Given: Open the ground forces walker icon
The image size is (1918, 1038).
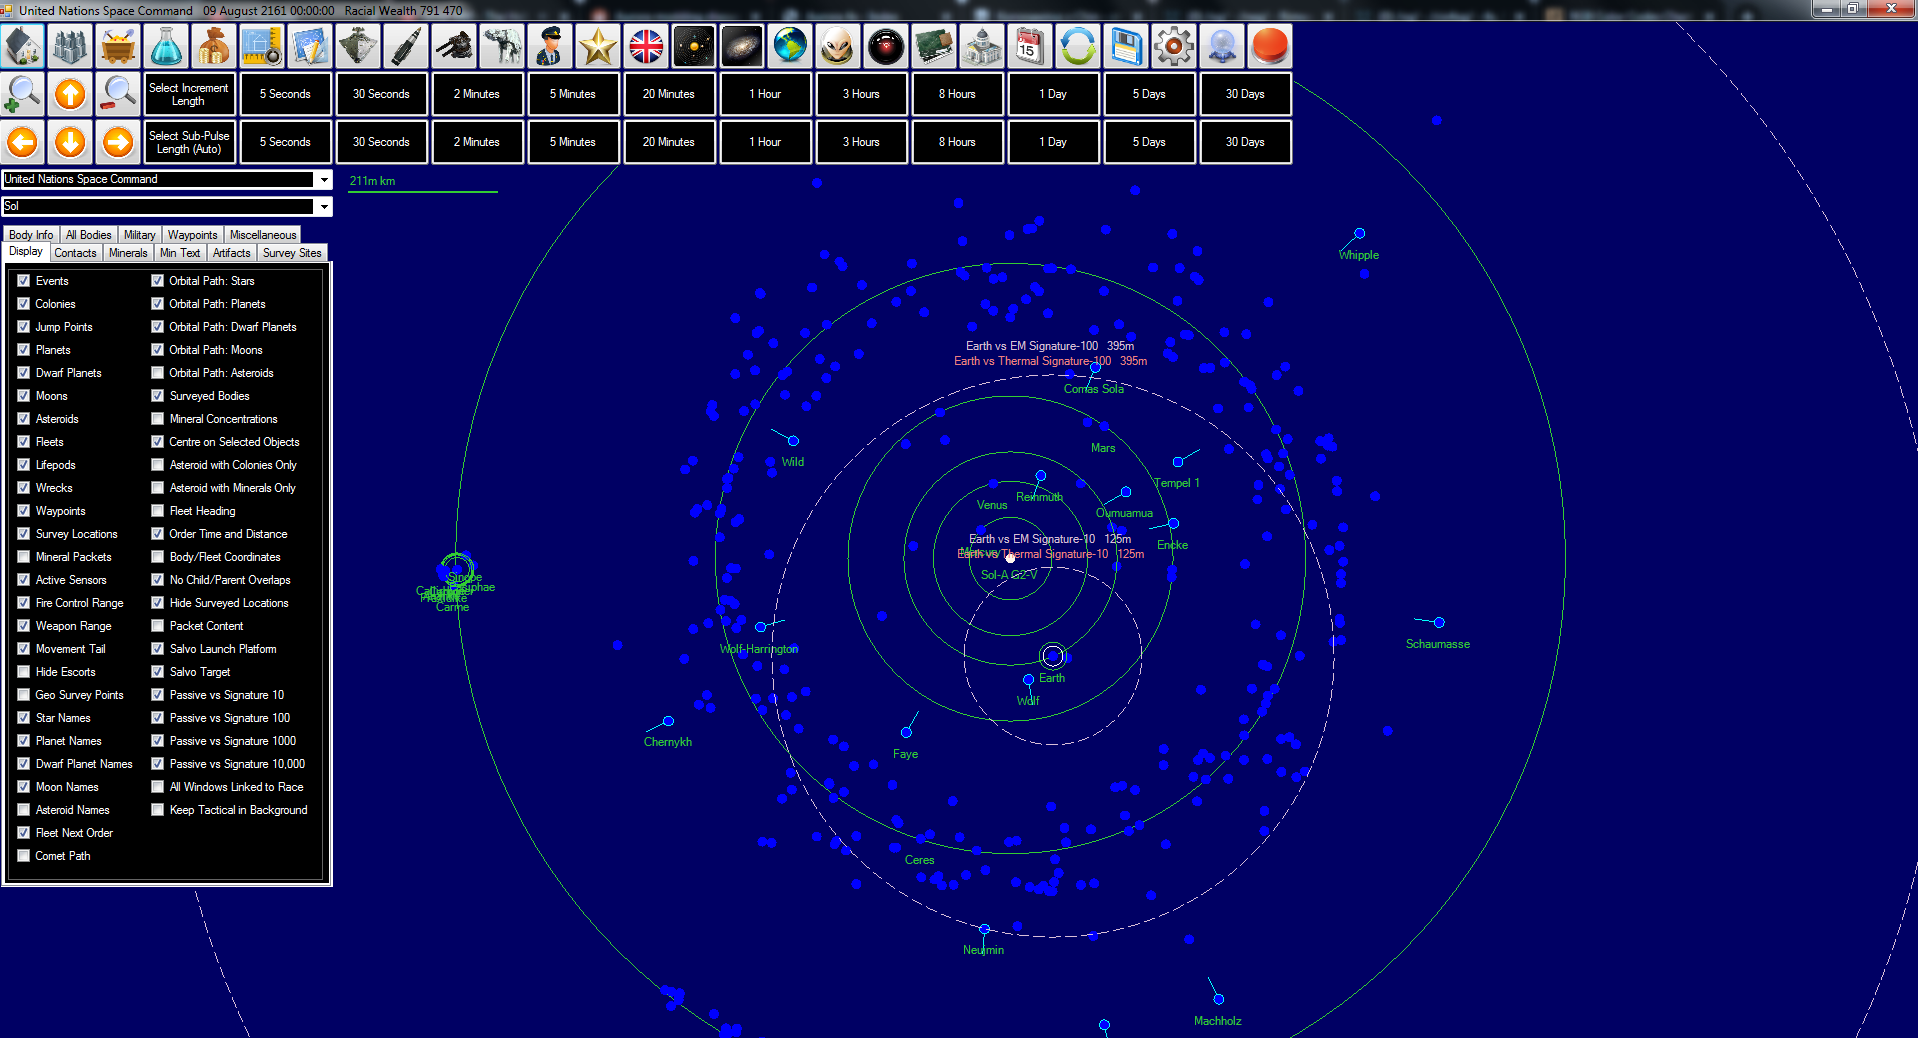Looking at the screenshot, I should 503,46.
